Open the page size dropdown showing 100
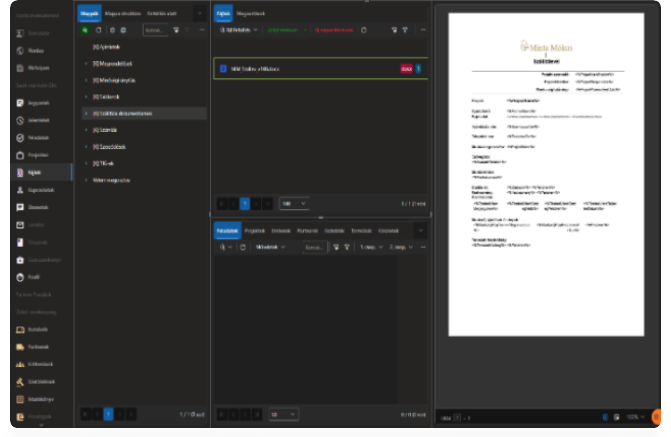The image size is (671, 437). click(x=294, y=203)
